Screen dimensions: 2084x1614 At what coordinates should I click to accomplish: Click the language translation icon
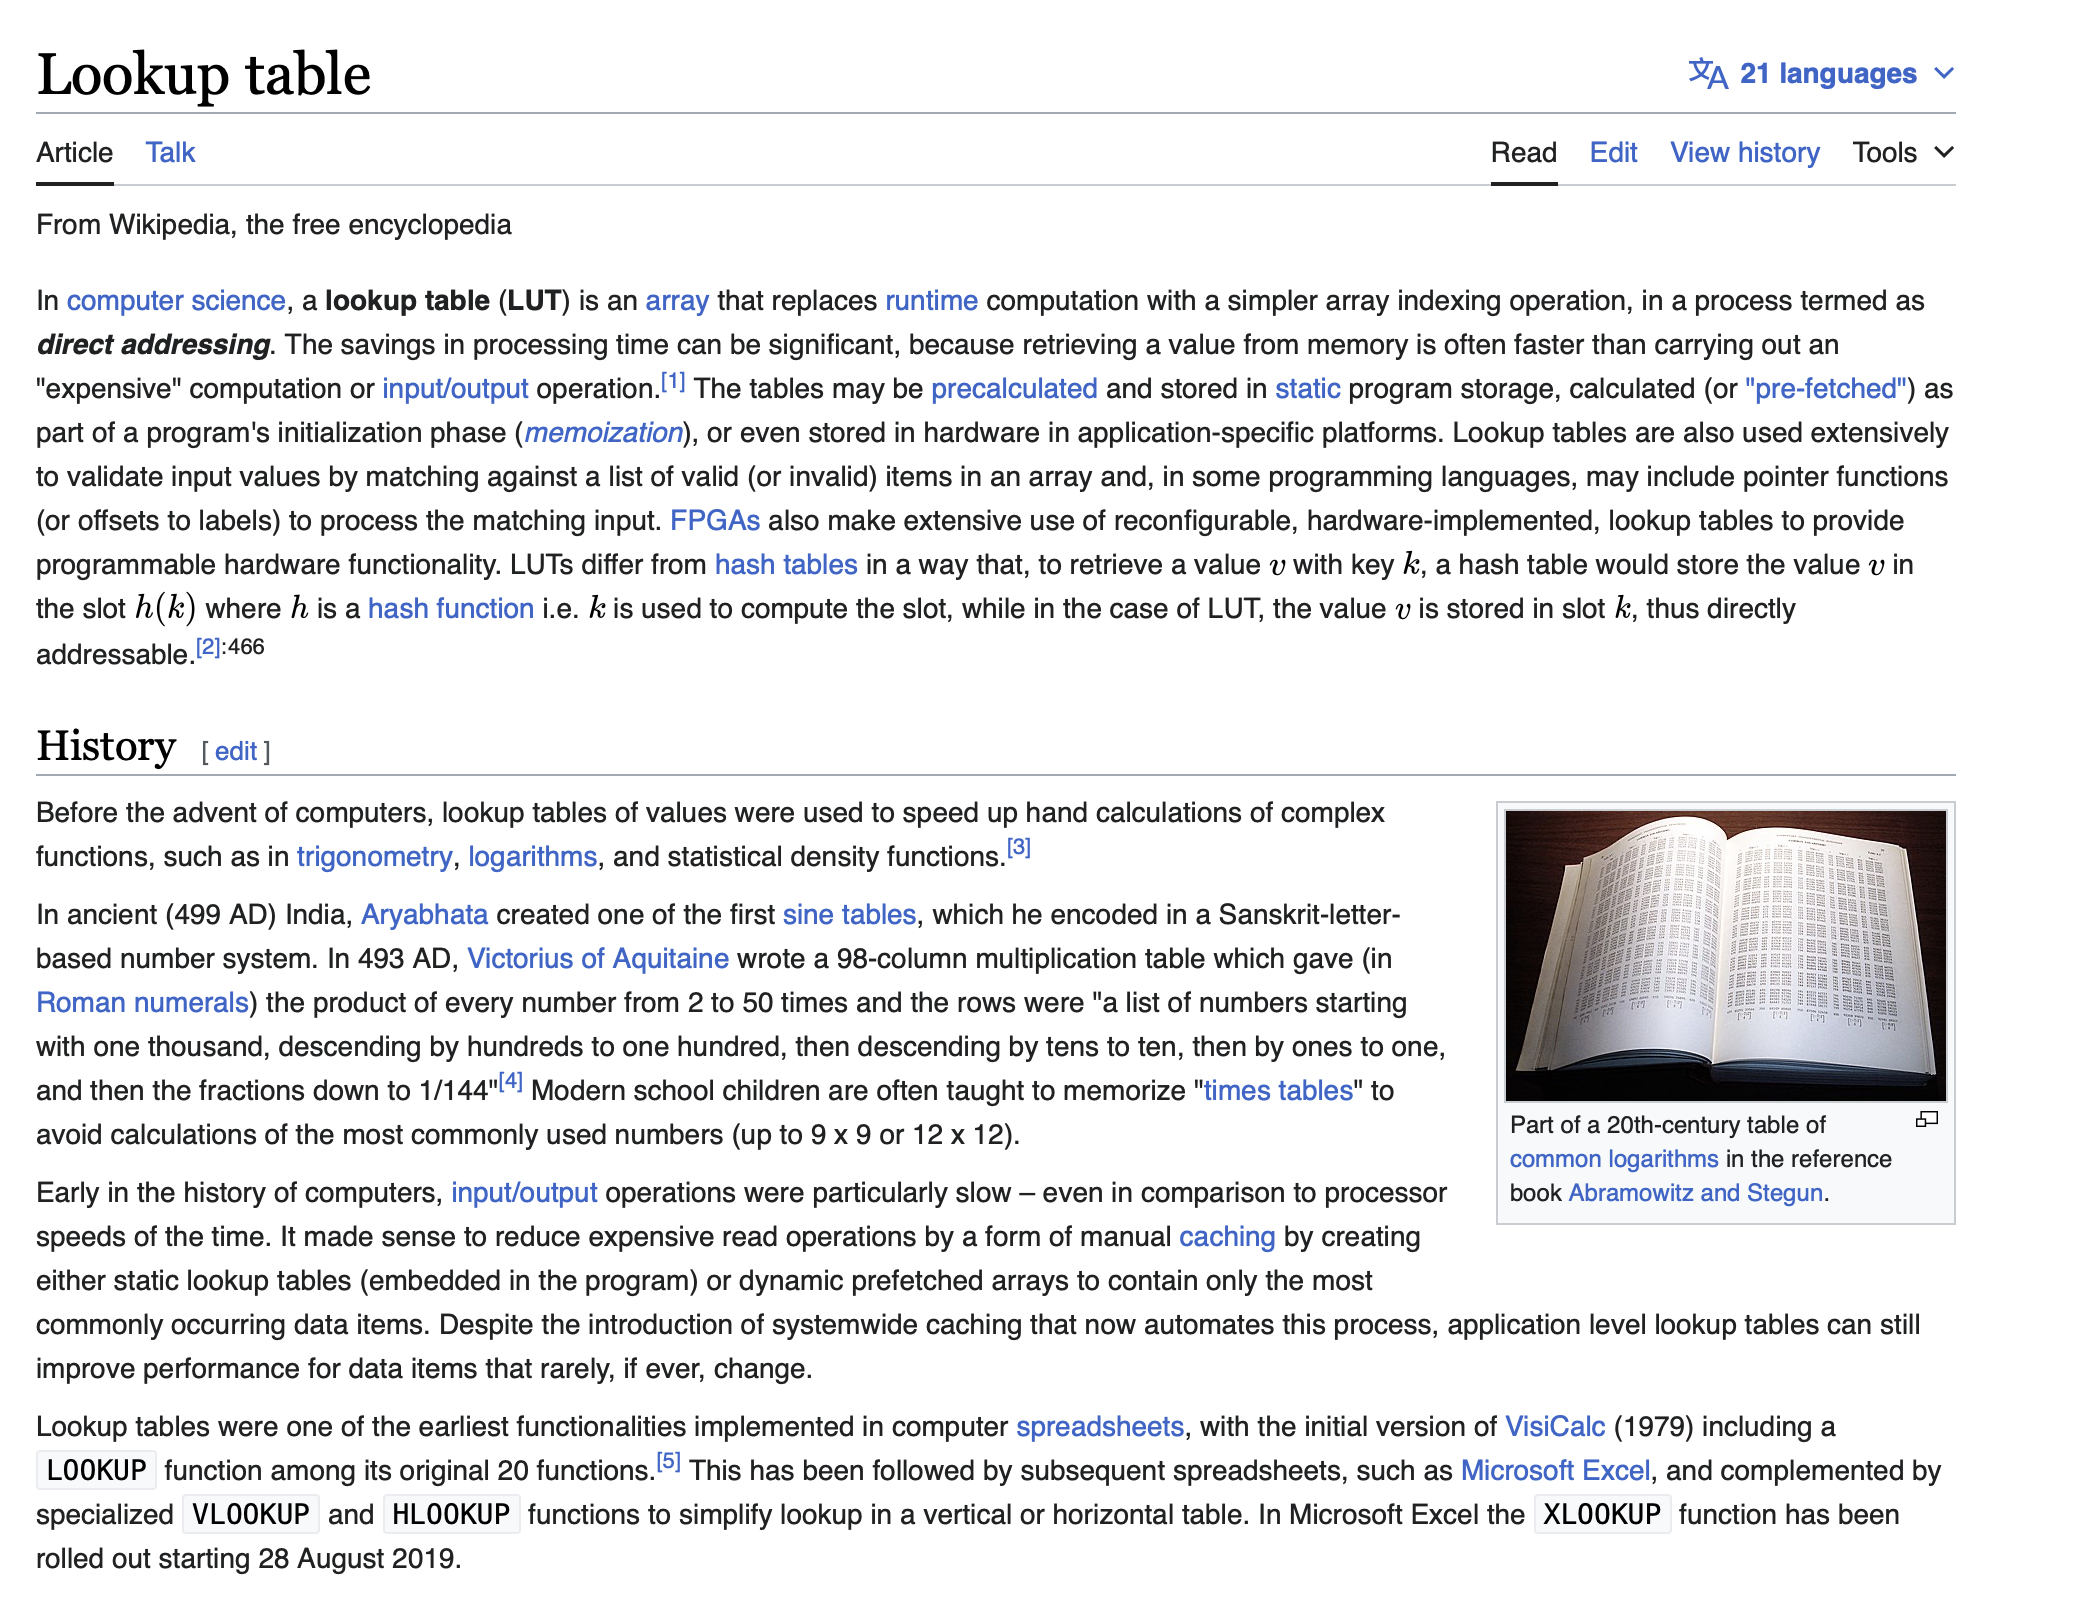point(1708,73)
